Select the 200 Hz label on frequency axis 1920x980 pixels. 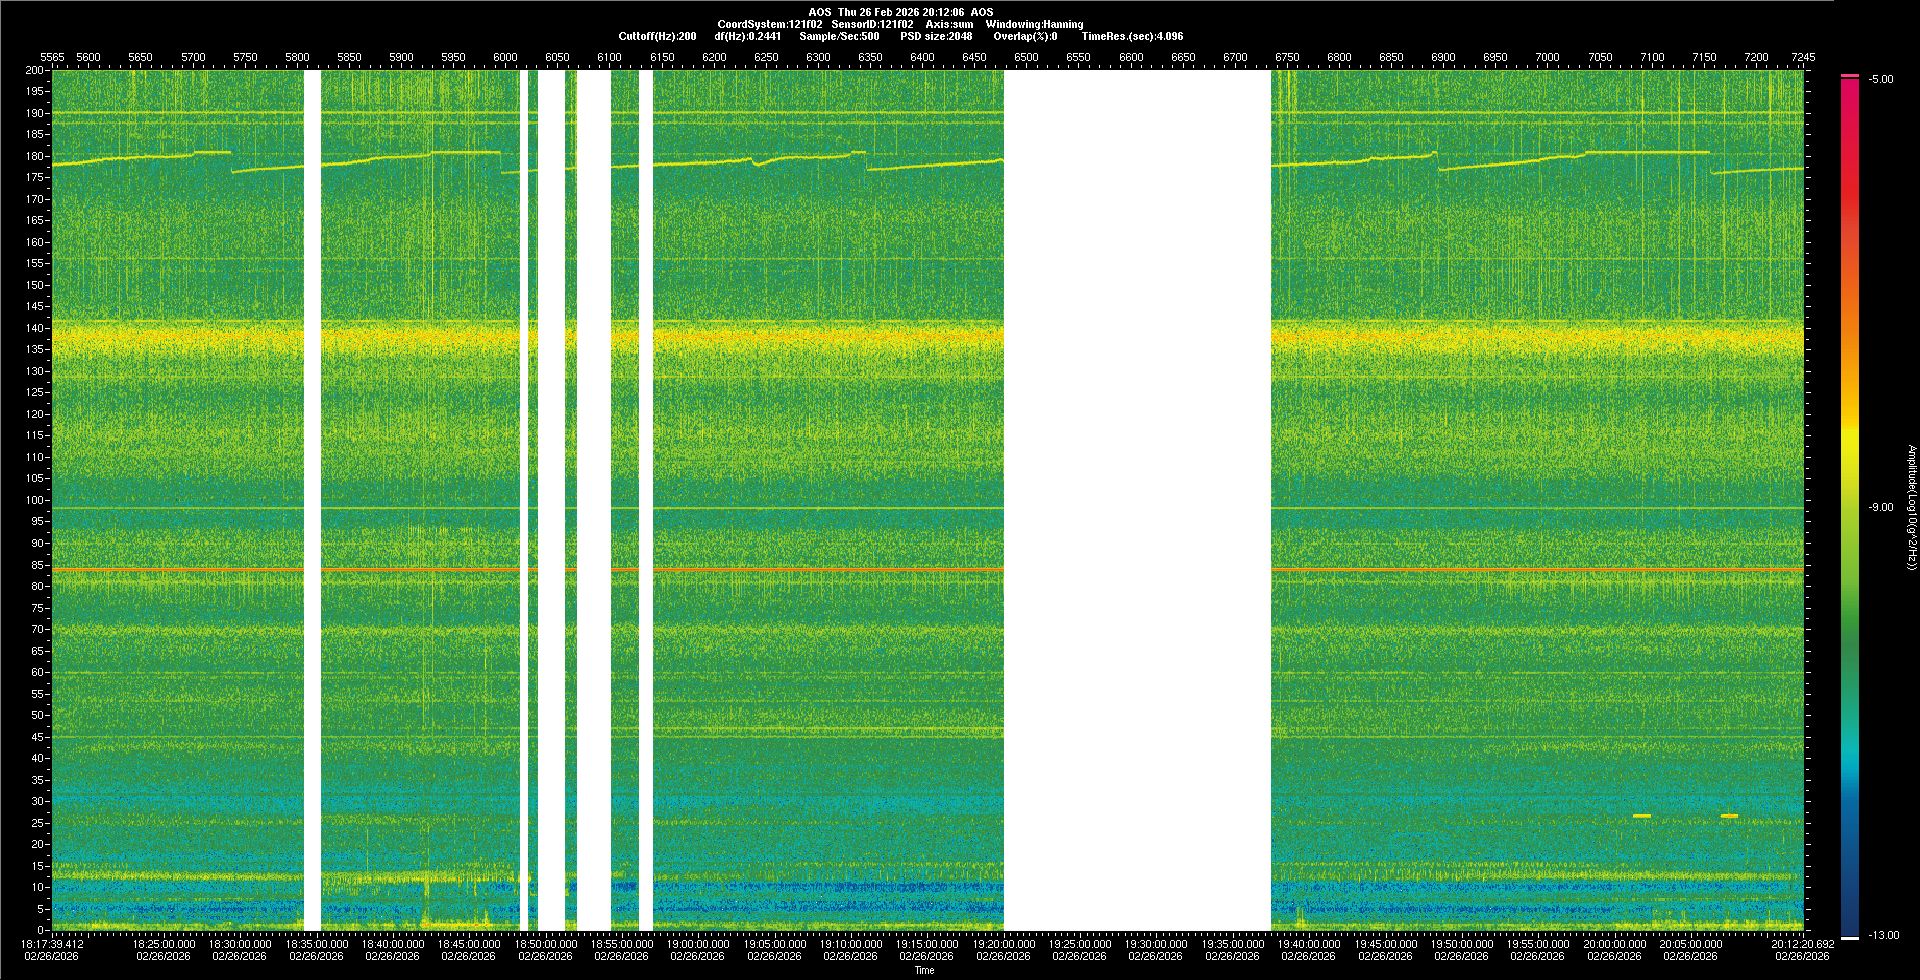click(x=35, y=70)
